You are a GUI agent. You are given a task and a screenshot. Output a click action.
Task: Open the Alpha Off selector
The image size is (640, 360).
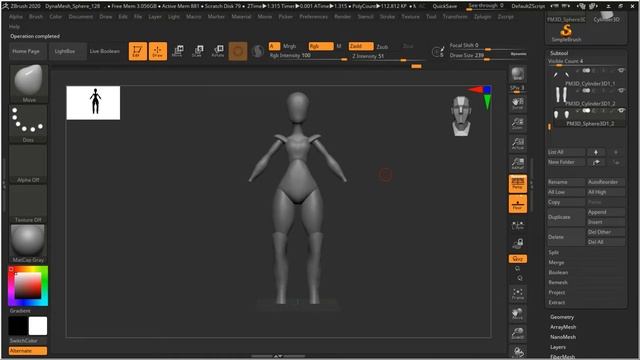click(x=28, y=163)
